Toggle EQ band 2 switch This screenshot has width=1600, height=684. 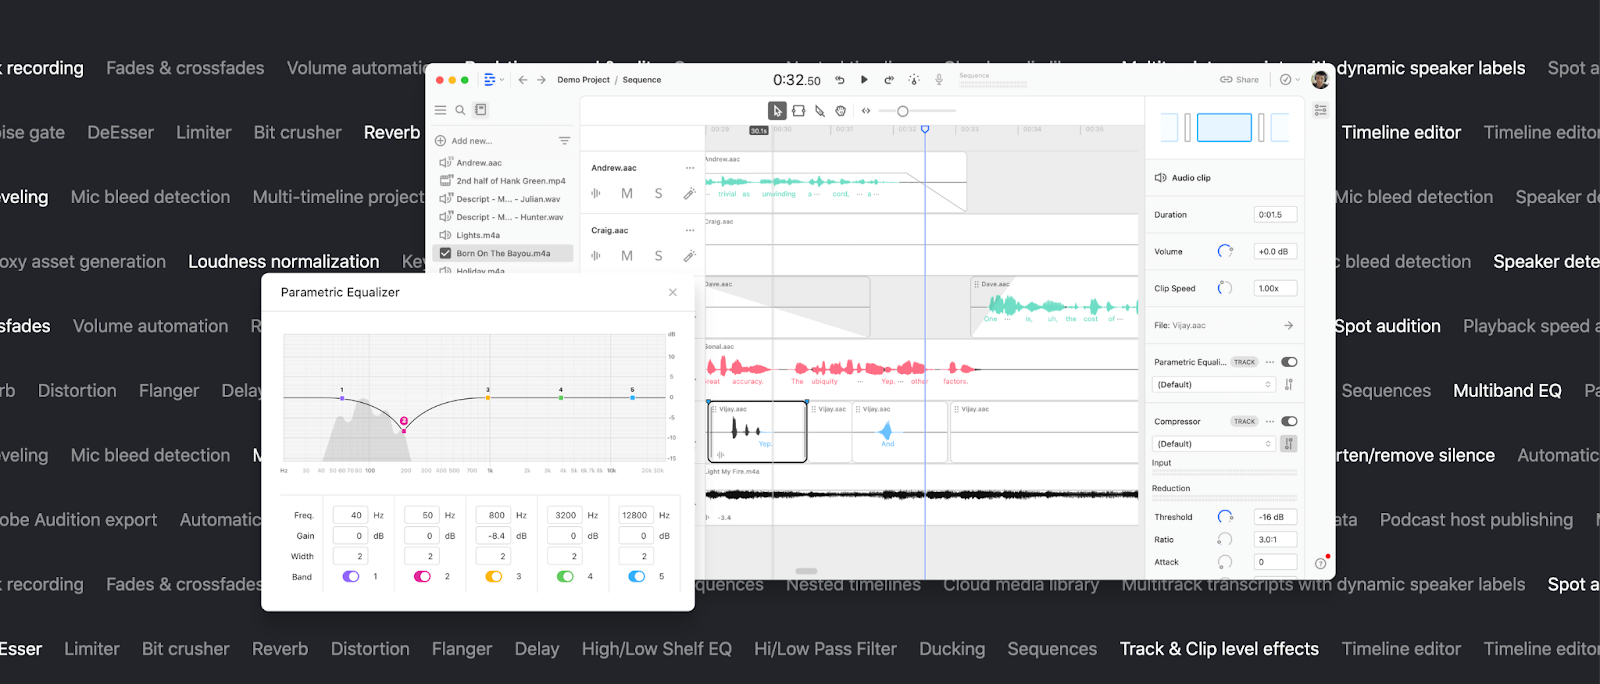(x=422, y=576)
